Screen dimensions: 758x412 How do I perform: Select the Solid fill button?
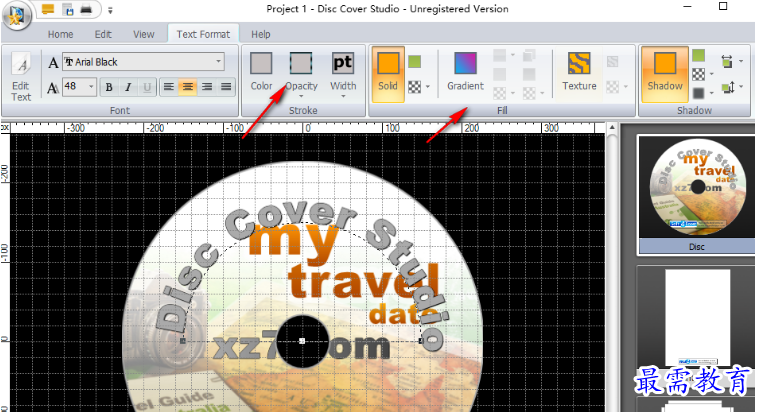pos(388,73)
